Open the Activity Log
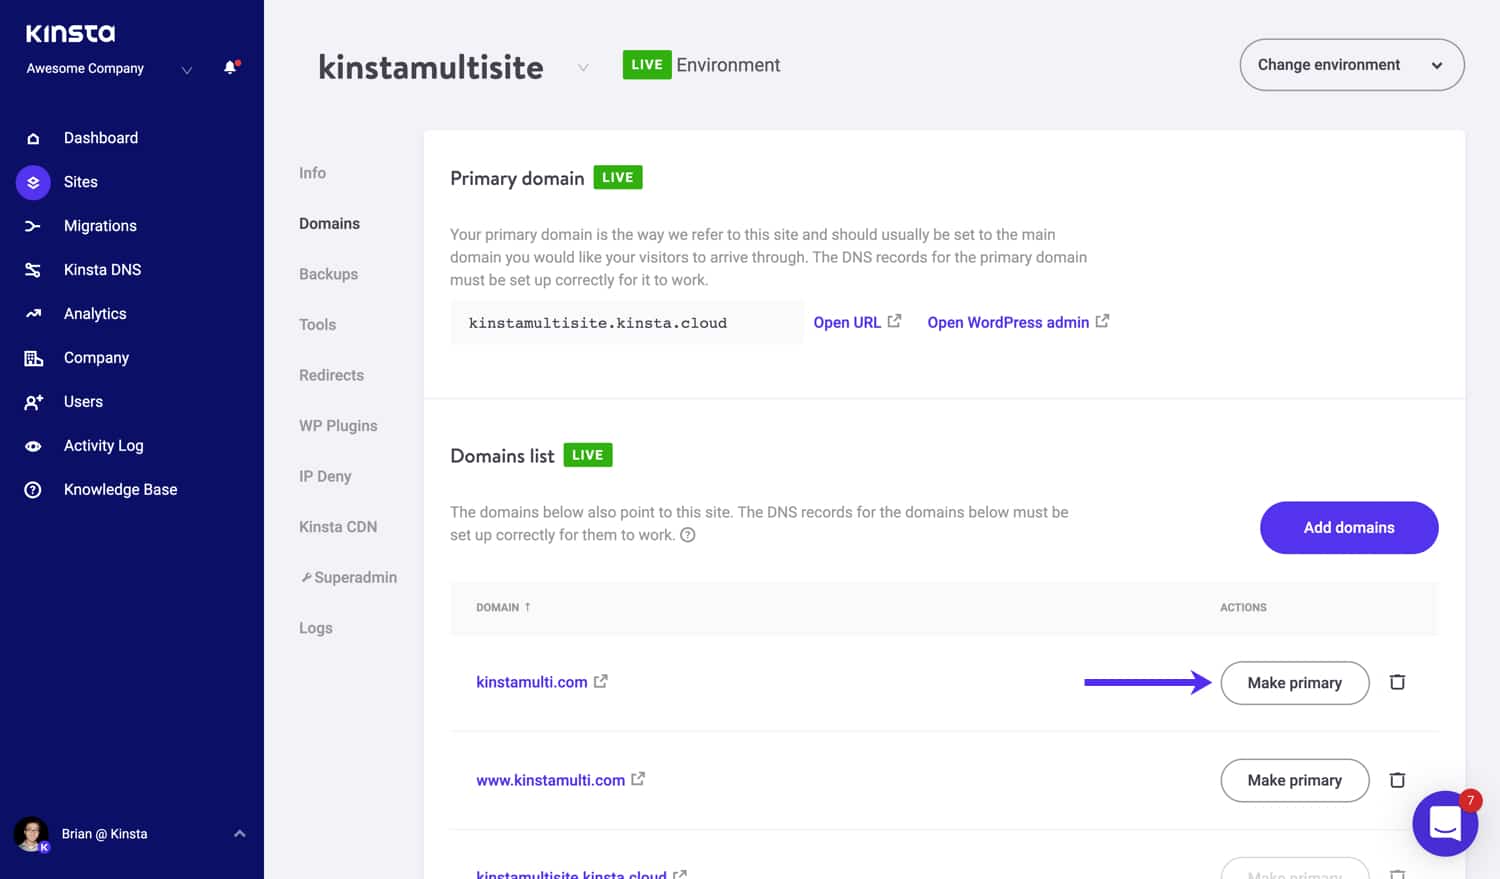Screen dimensions: 1500x879 point(103,446)
